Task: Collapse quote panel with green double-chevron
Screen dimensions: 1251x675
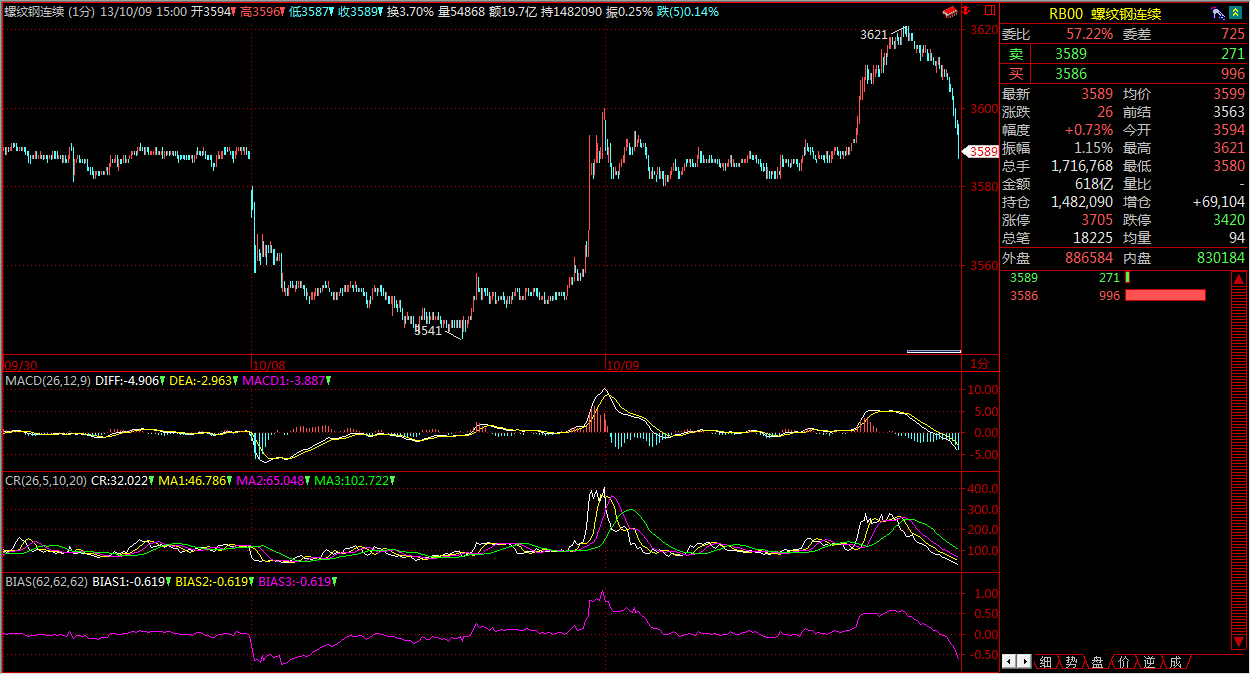Action: (1236, 14)
